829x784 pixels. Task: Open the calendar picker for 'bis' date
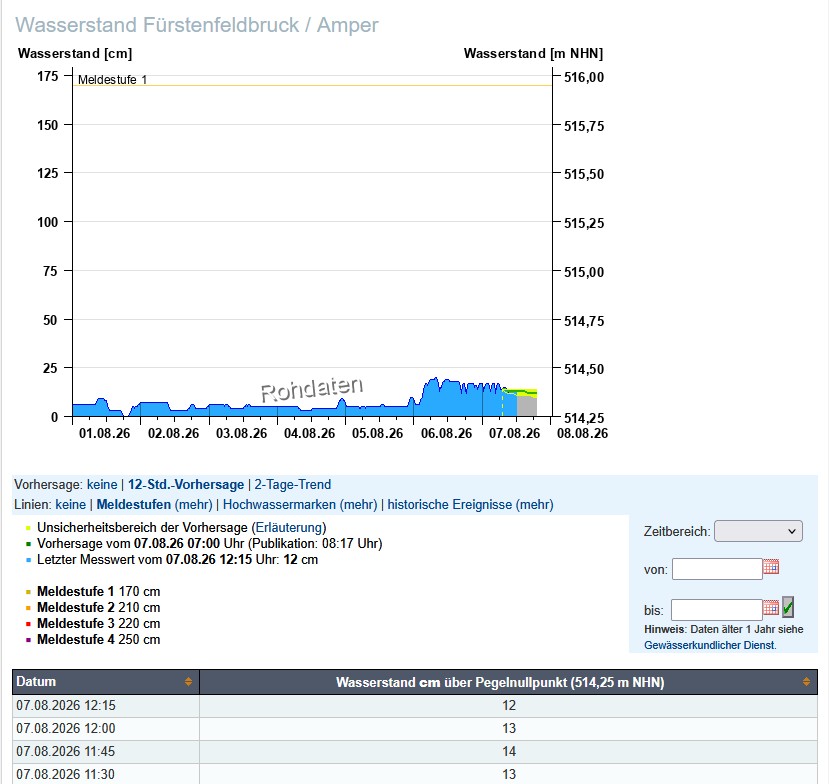(771, 608)
